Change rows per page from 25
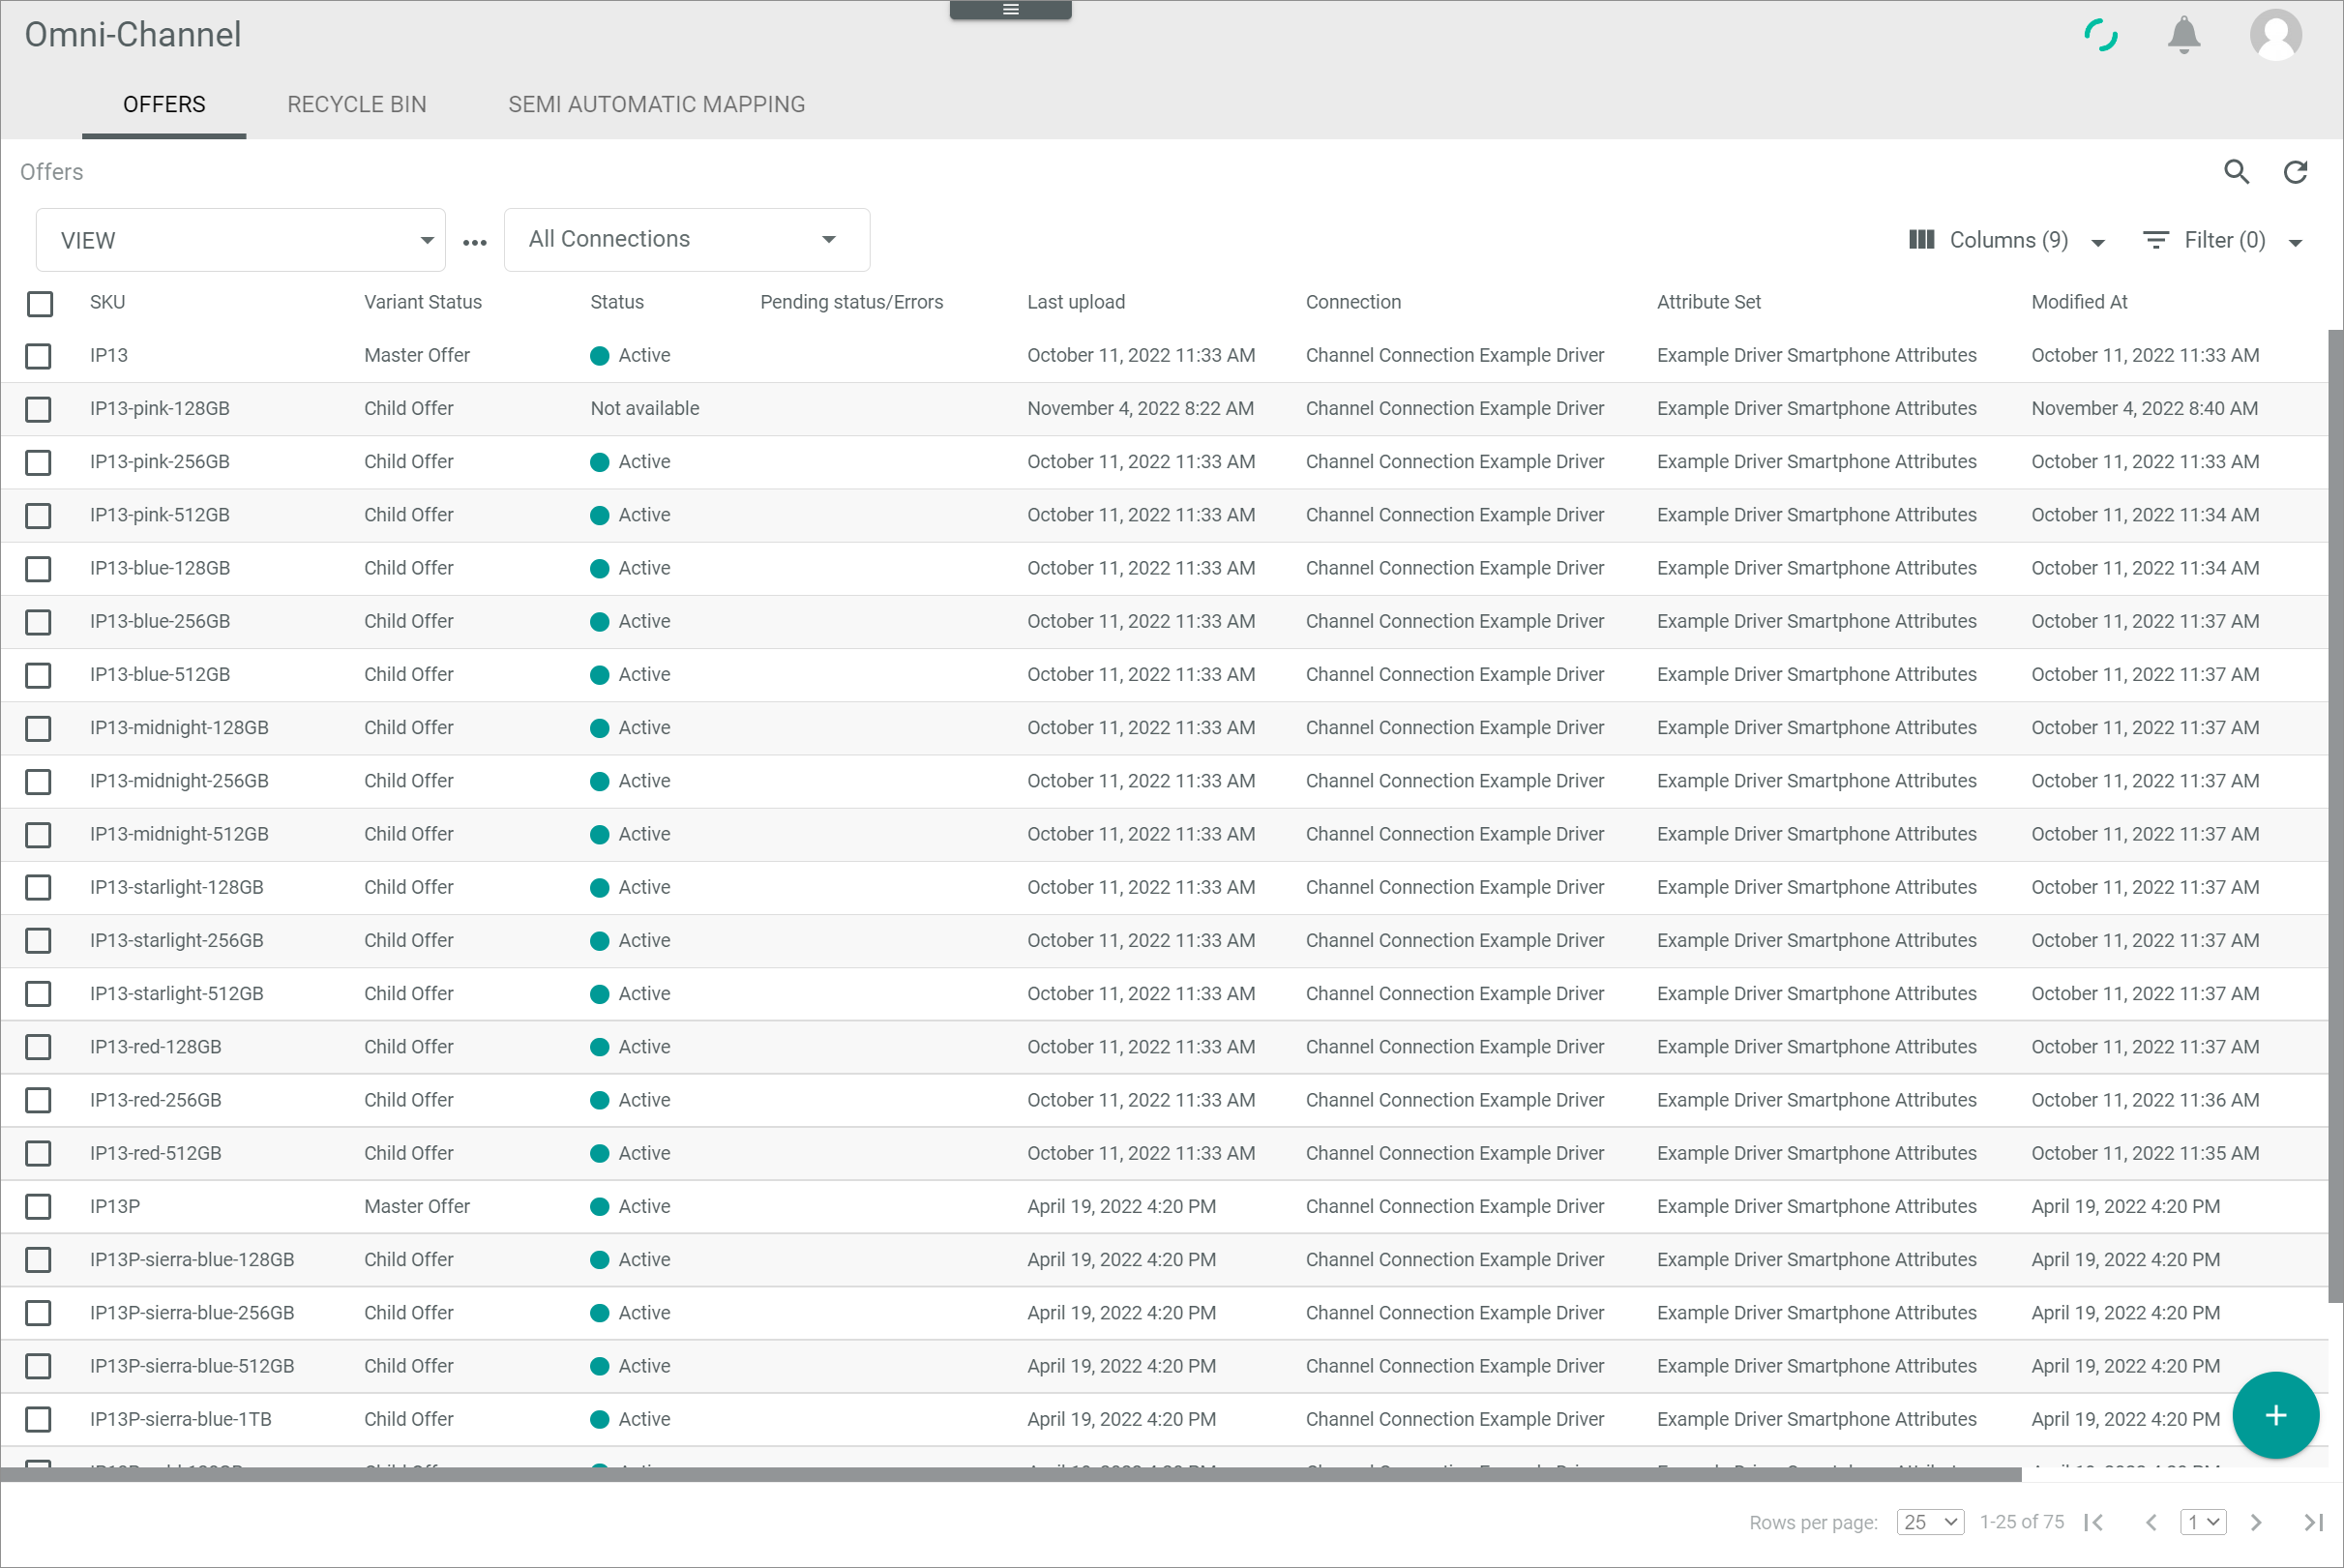Viewport: 2344px width, 1568px height. point(1930,1522)
